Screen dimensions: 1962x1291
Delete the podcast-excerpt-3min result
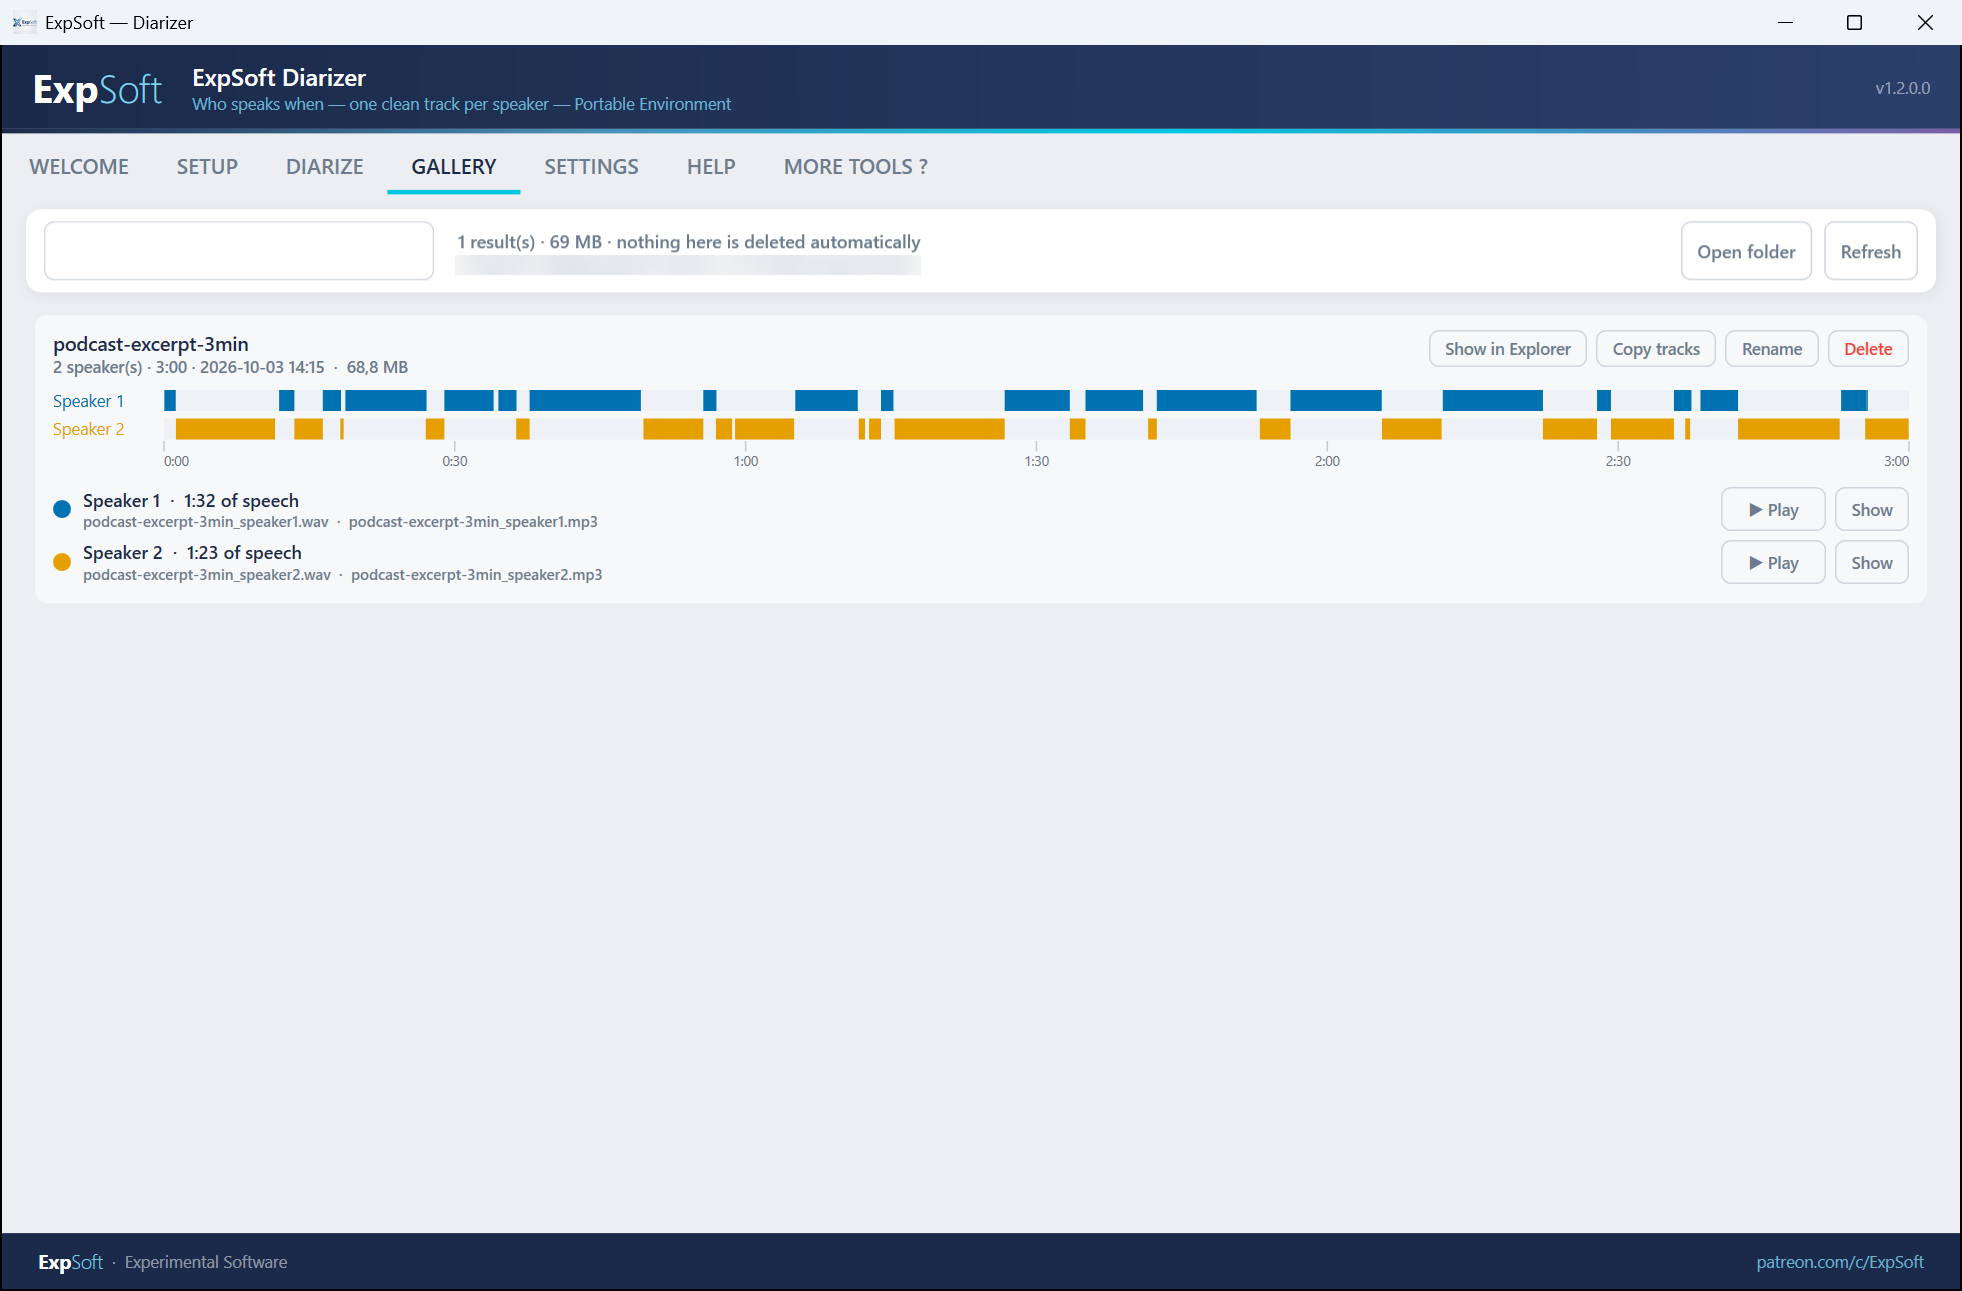1868,349
